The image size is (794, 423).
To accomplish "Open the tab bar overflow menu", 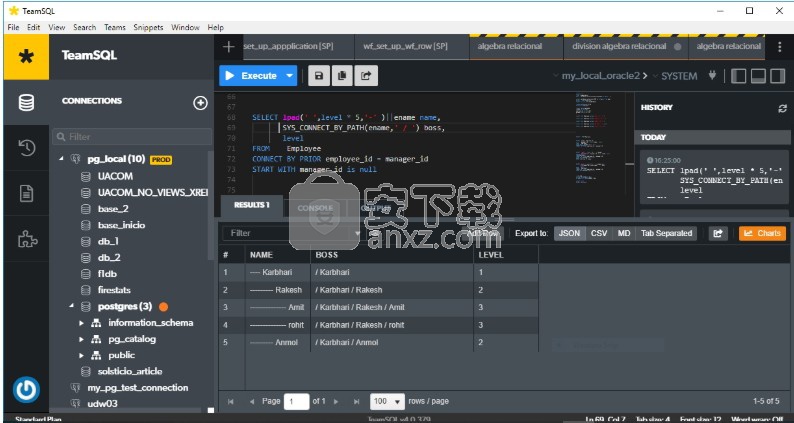I will 780,47.
